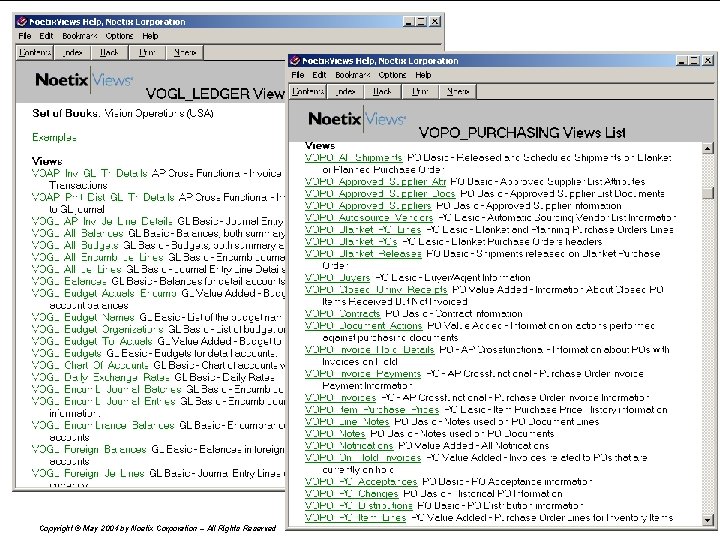Open VOGL_All_Budgets link in ledger window
This screenshot has height=540, width=720.
point(75,245)
